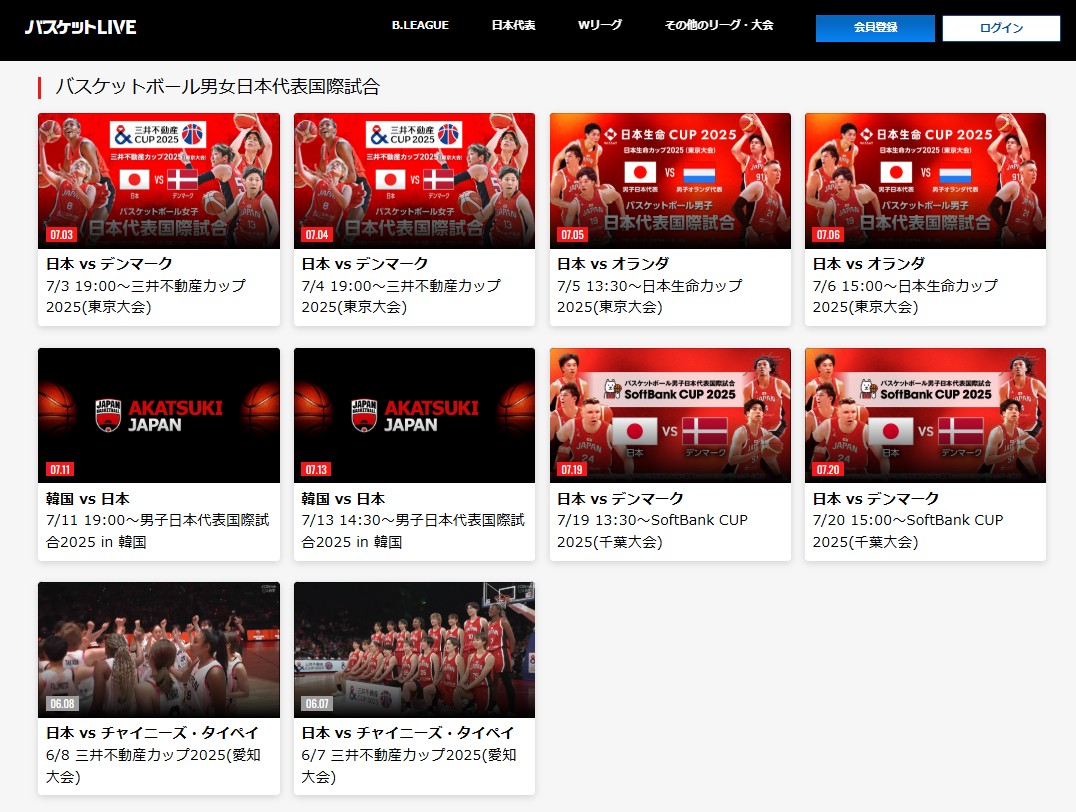Click 日本 vs デンマーク title for 7/4
Image resolution: width=1076 pixels, height=812 pixels.
point(365,264)
